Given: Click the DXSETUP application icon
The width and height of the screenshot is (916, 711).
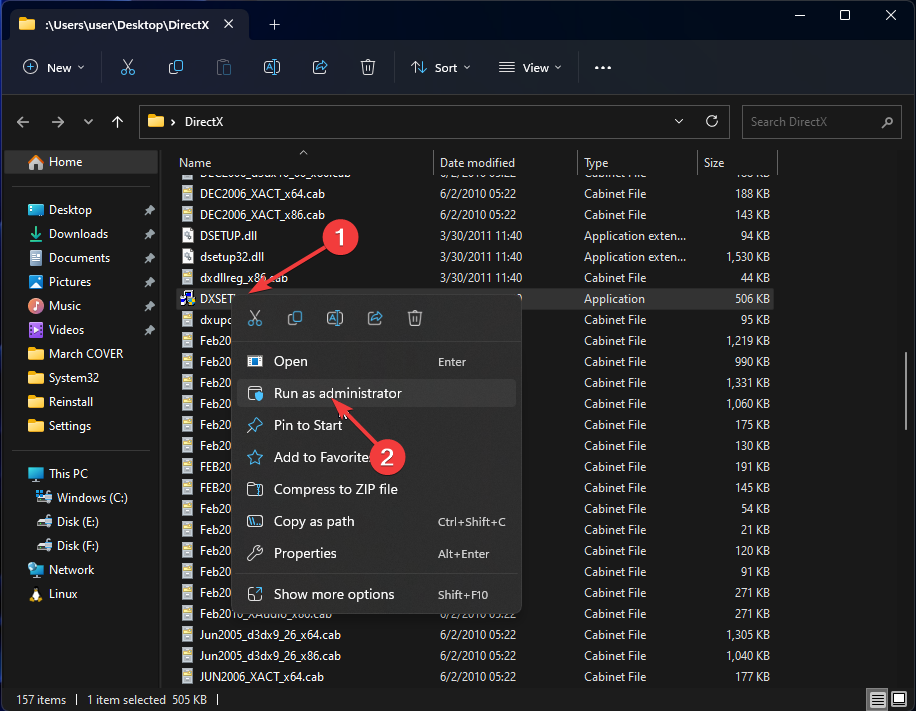Looking at the screenshot, I should point(188,299).
